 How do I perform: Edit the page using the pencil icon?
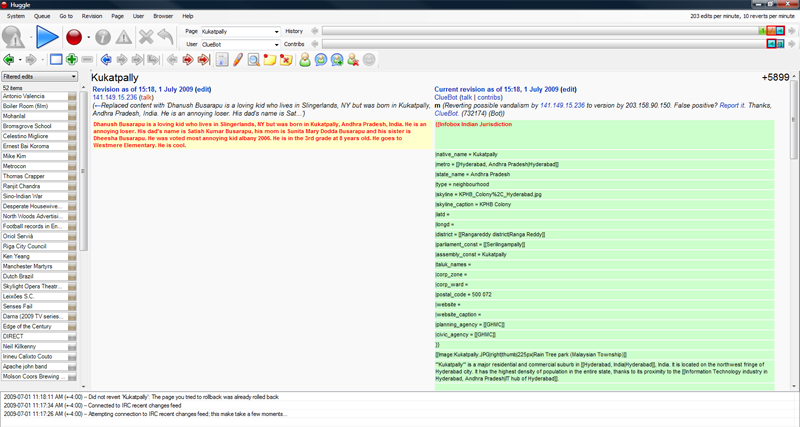coord(237,60)
